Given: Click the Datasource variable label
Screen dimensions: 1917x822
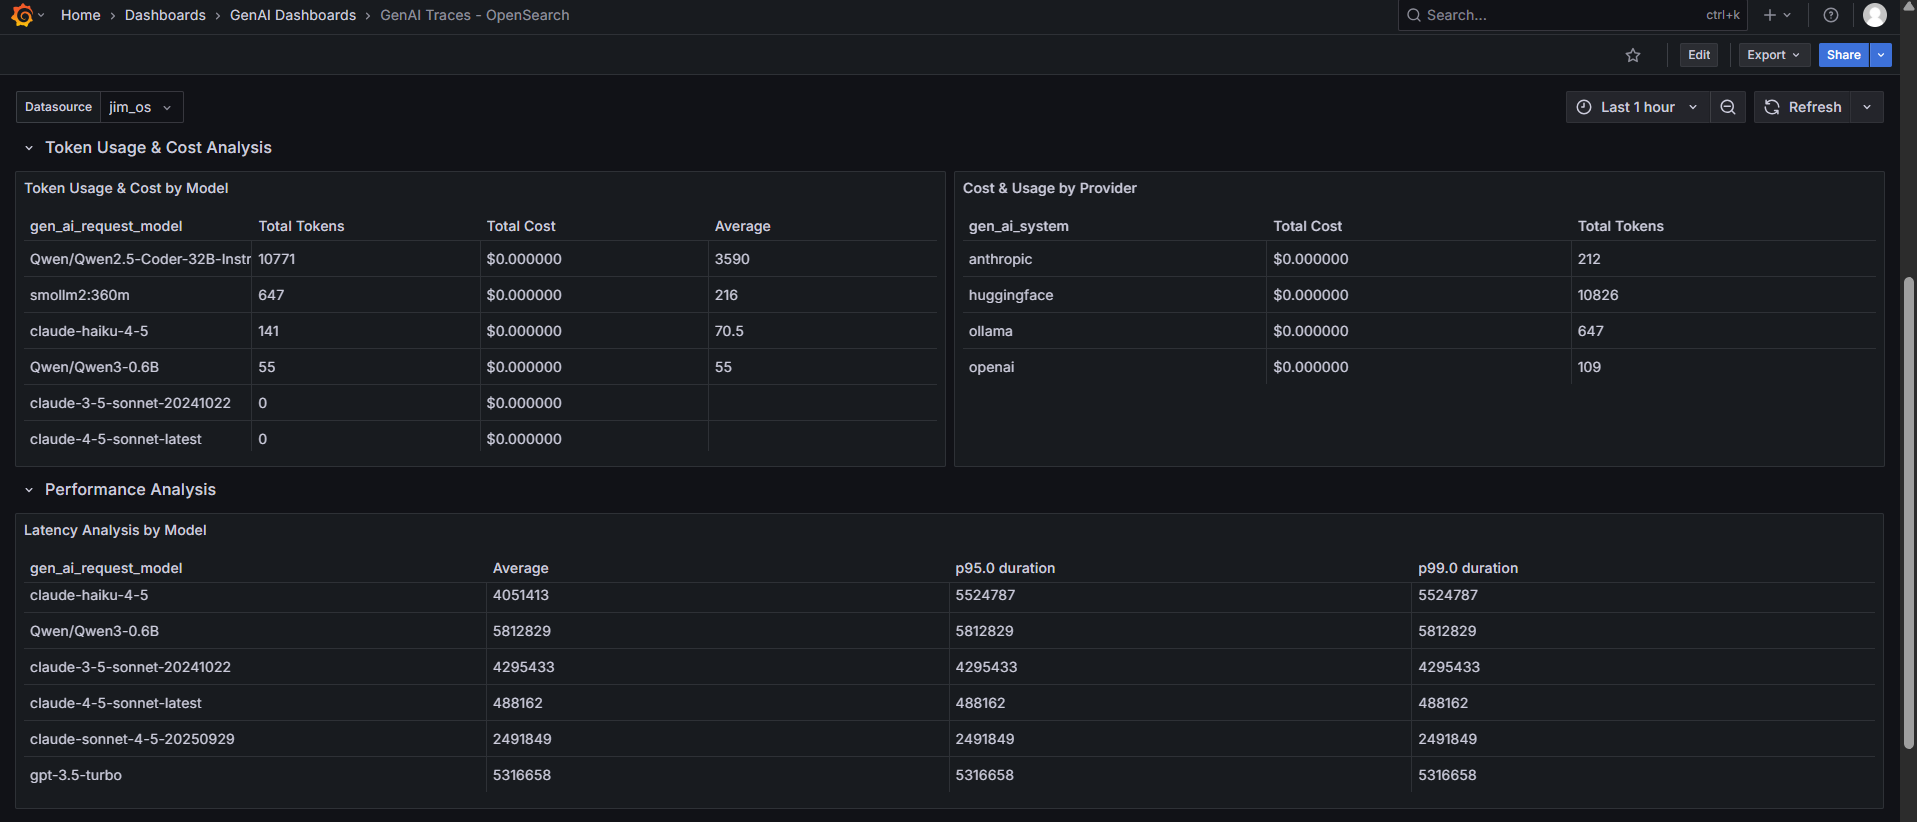Looking at the screenshot, I should pyautogui.click(x=58, y=107).
